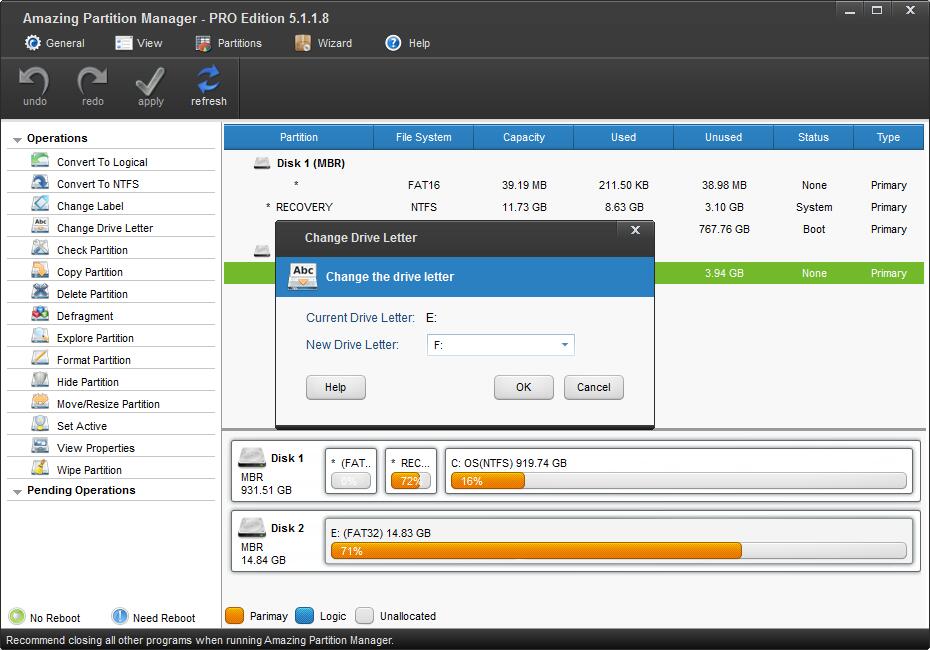The width and height of the screenshot is (930, 650).
Task: Click the Abc icon in the dialog header
Action: 303,276
